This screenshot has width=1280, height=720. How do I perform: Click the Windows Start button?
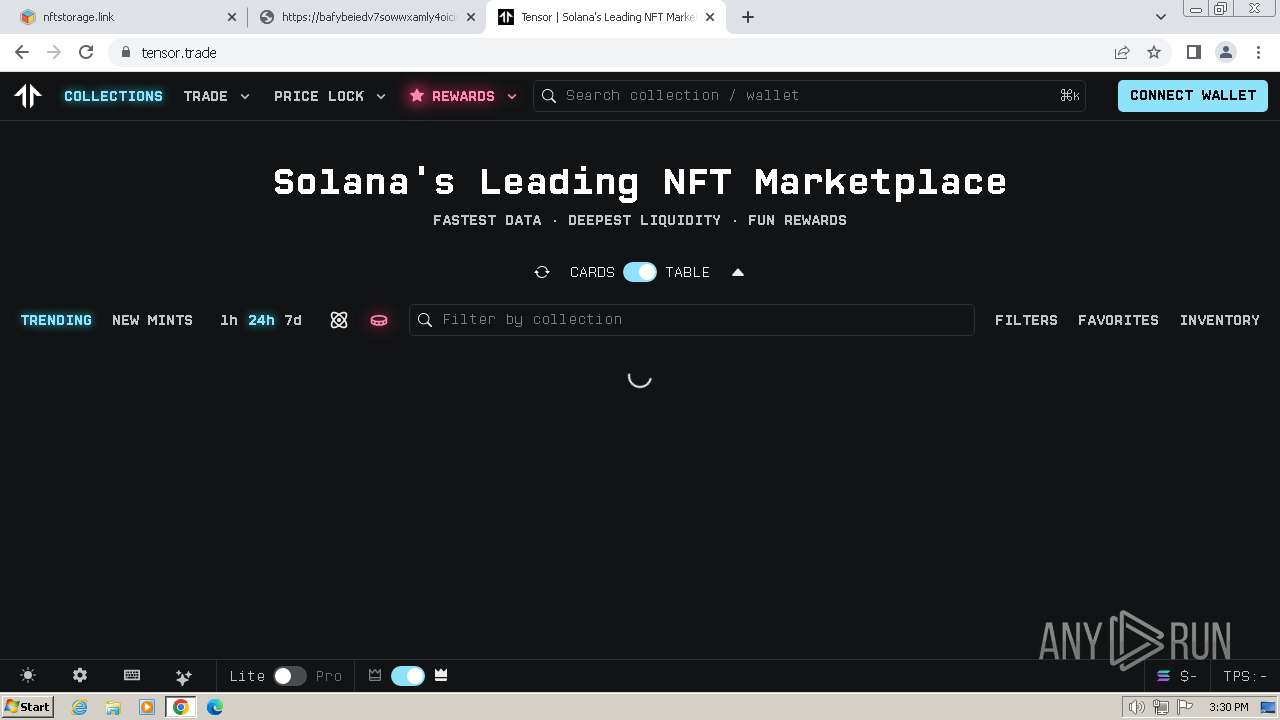(x=27, y=707)
